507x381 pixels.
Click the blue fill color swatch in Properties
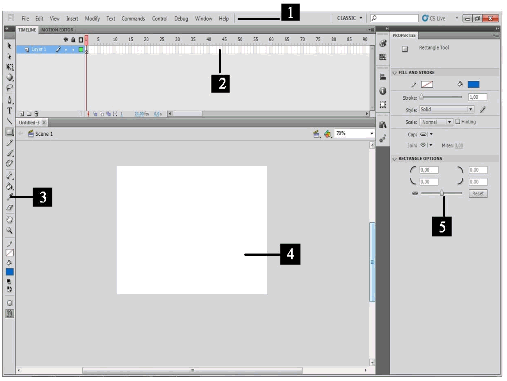click(473, 84)
